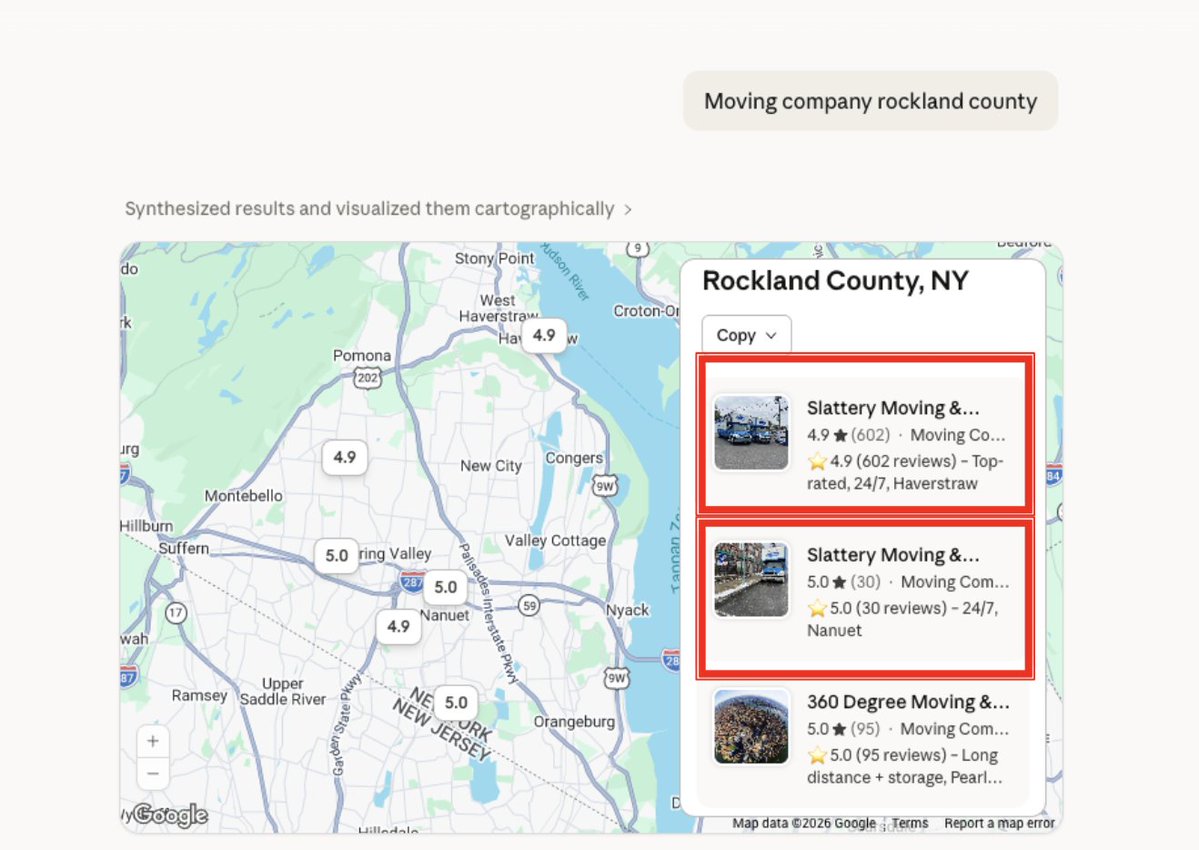
Task: Click the Rockland County, NY heading
Action: coord(835,281)
